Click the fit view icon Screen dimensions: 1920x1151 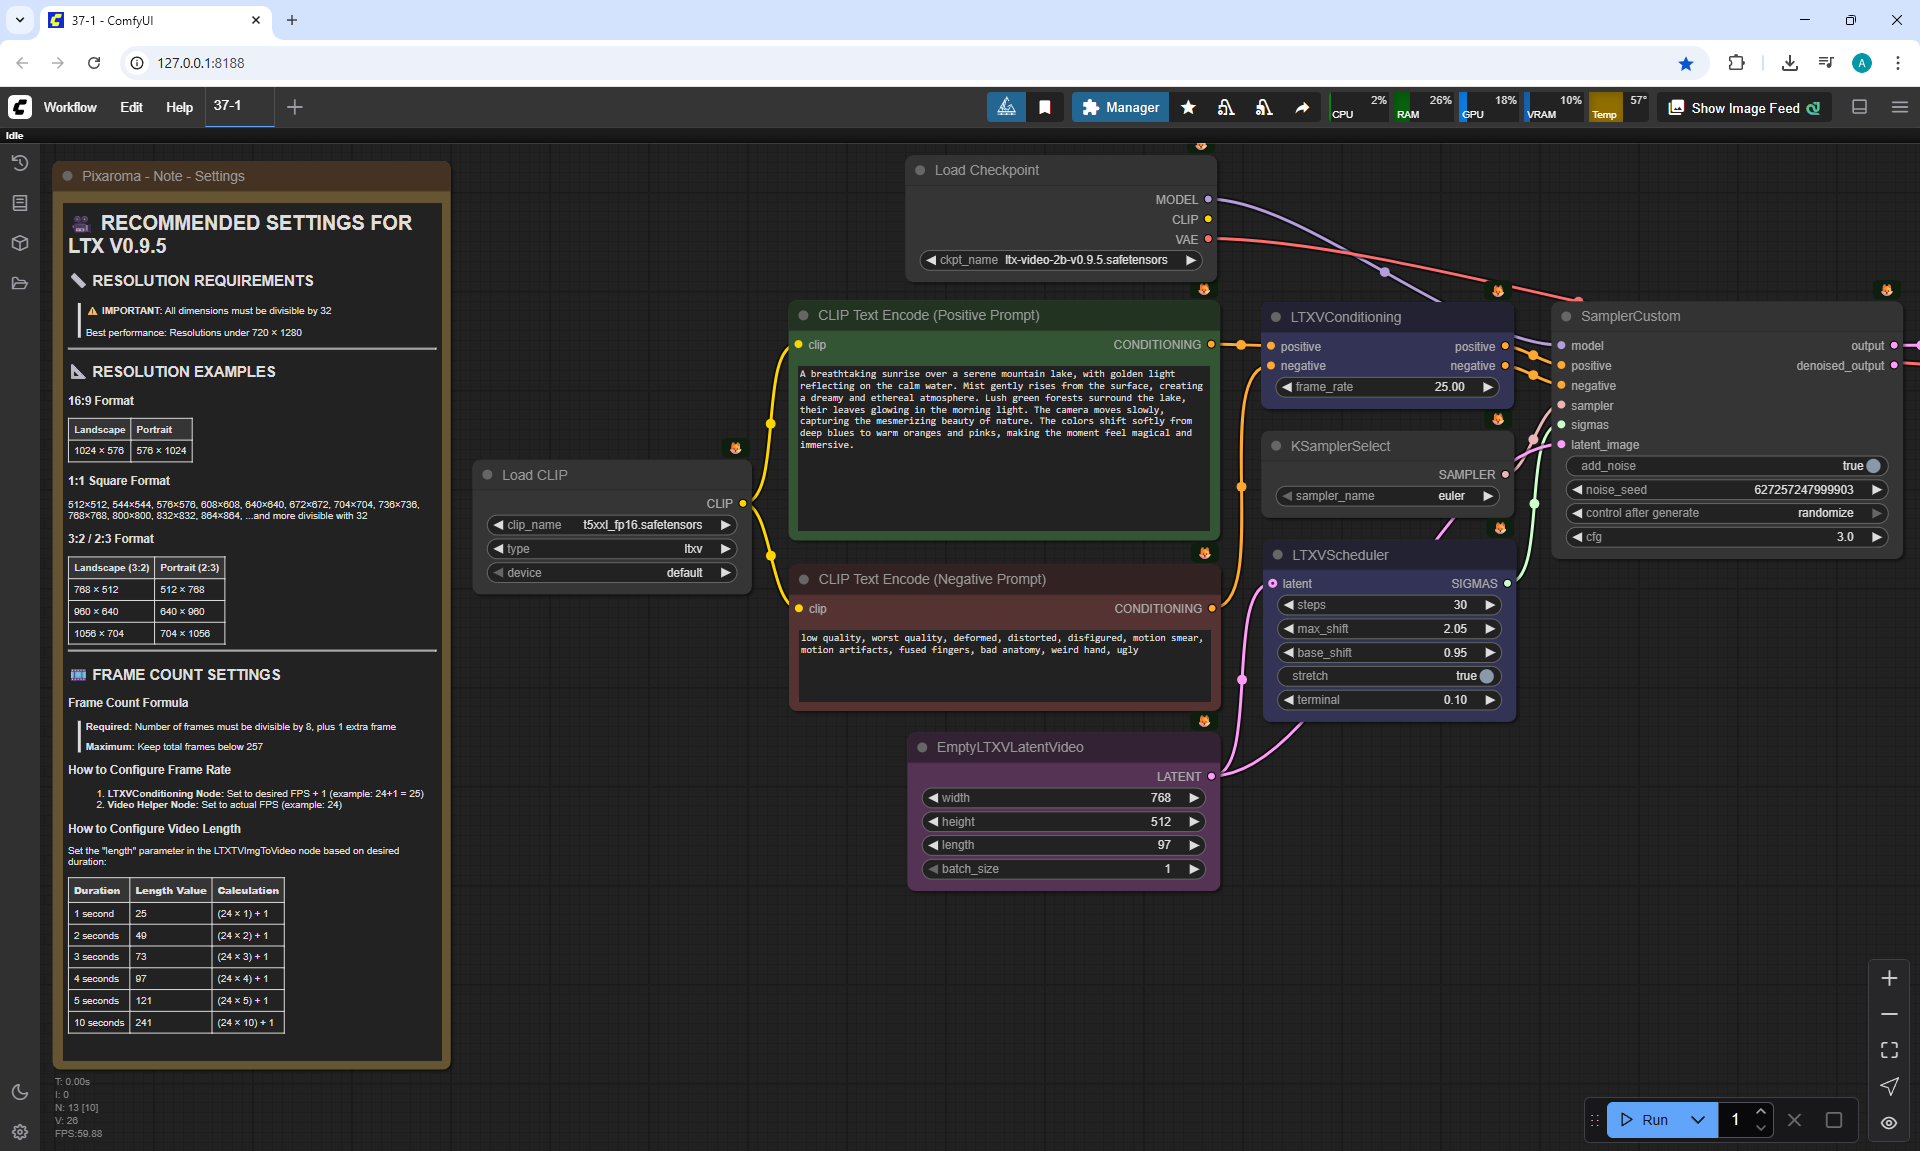coord(1889,1050)
